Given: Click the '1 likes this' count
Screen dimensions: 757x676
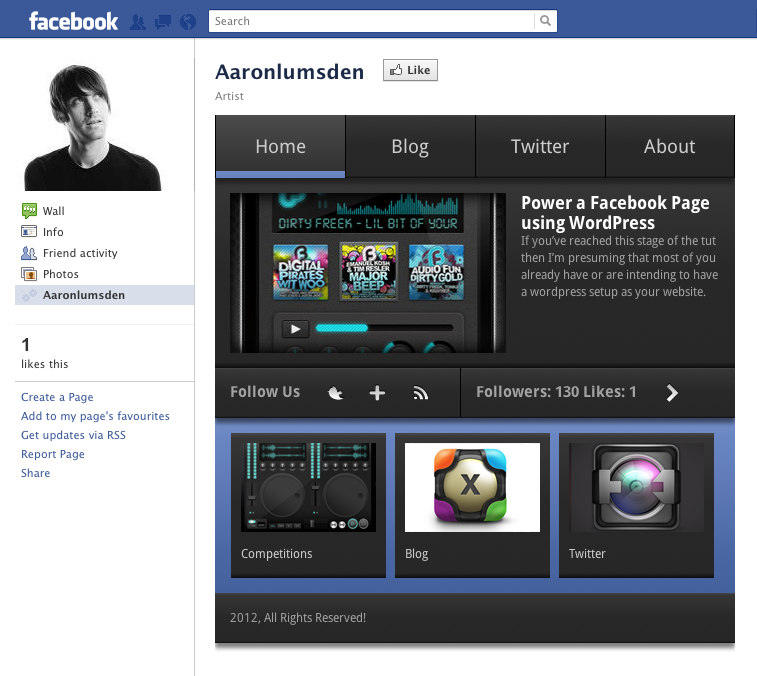Looking at the screenshot, I should click(x=44, y=353).
